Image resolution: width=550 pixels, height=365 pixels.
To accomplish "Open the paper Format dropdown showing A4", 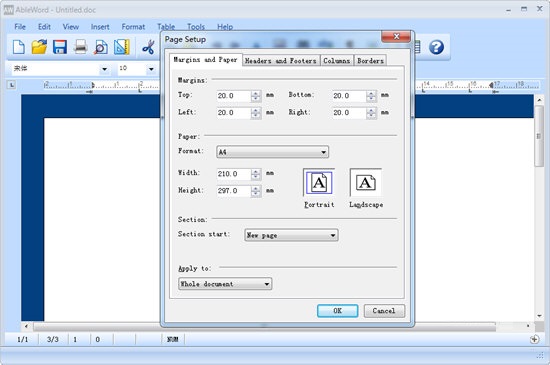I will [x=273, y=152].
